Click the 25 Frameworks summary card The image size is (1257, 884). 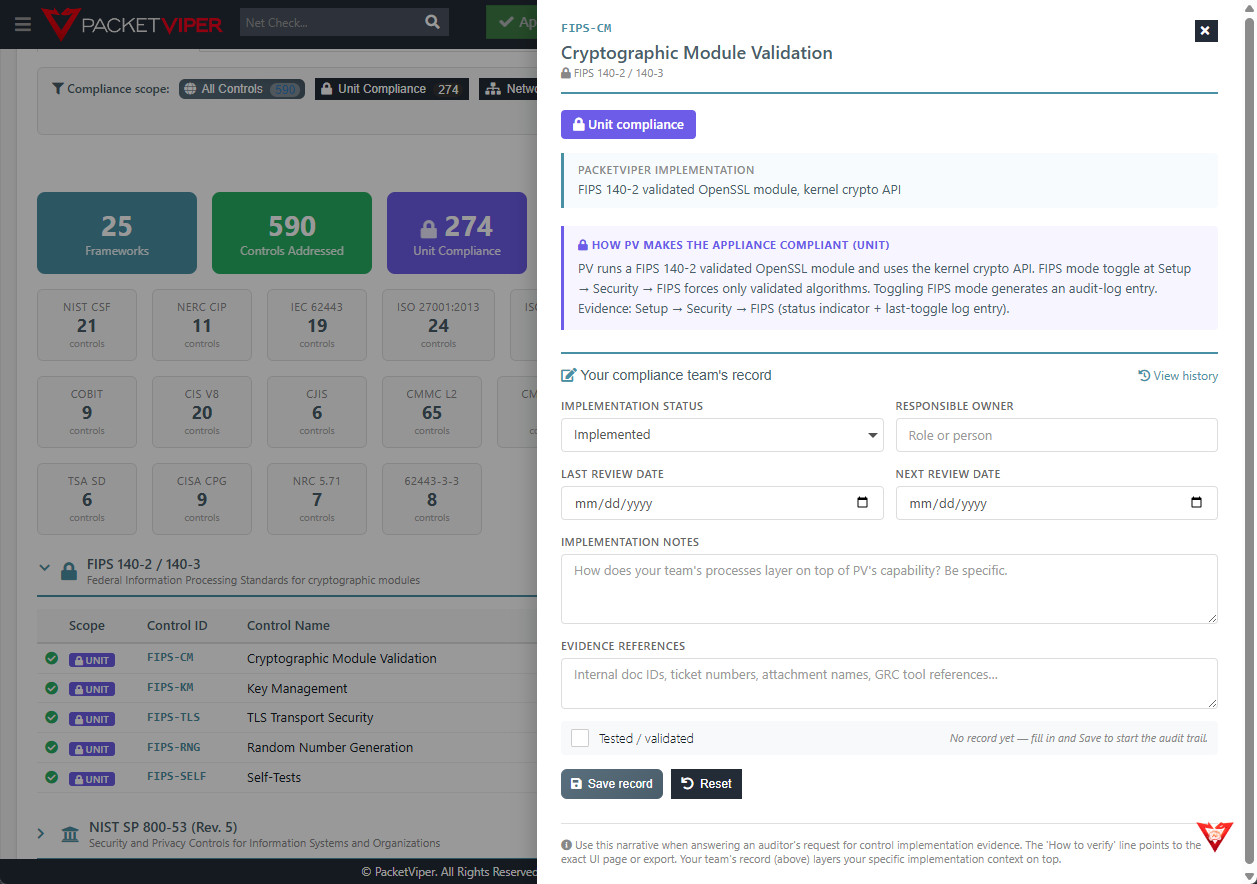(x=117, y=233)
